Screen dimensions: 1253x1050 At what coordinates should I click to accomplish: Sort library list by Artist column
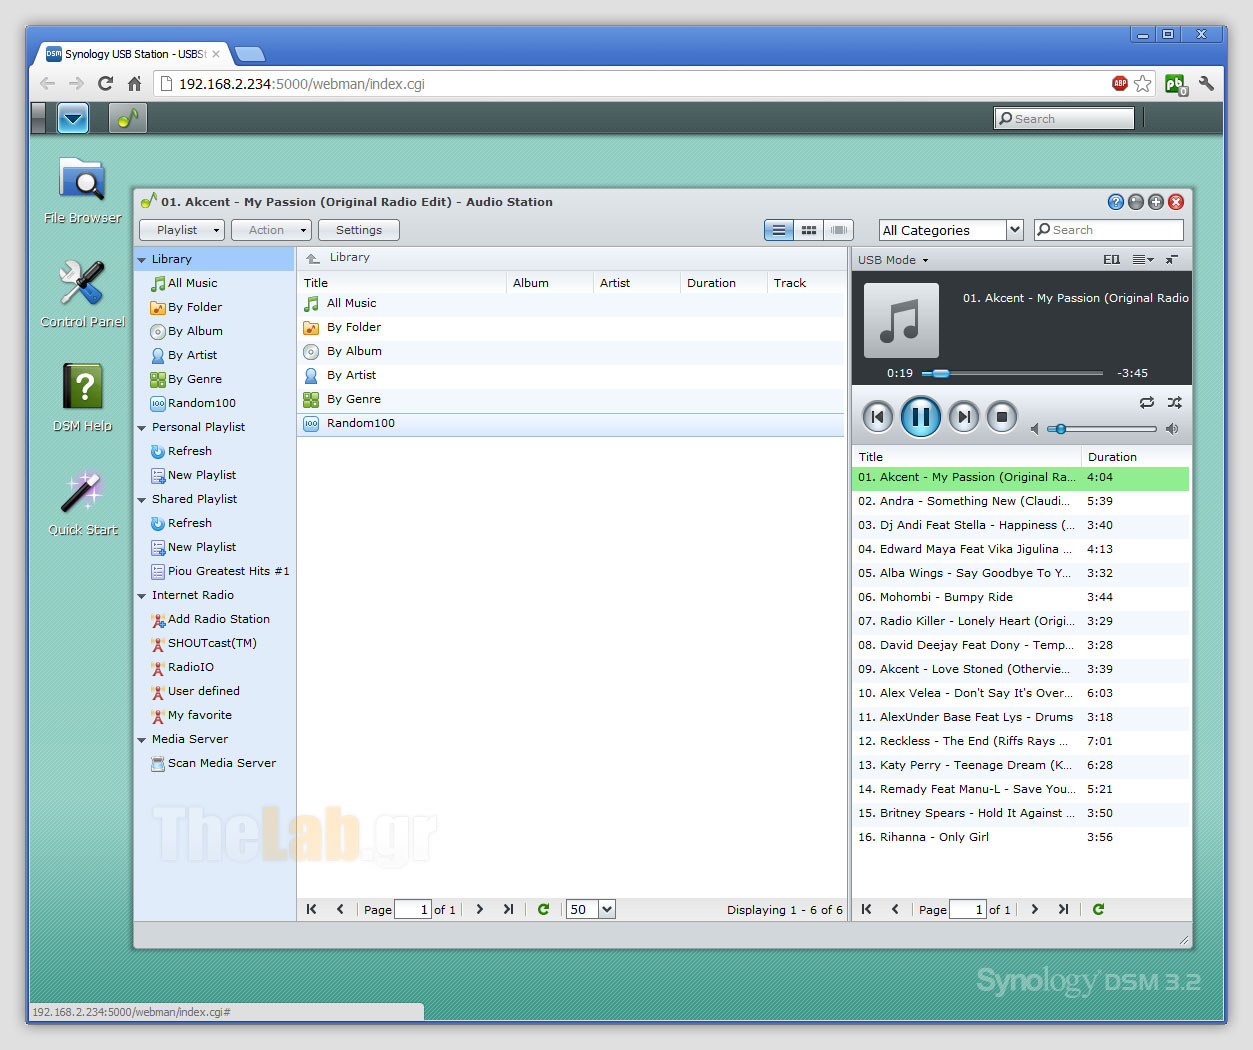(x=636, y=283)
